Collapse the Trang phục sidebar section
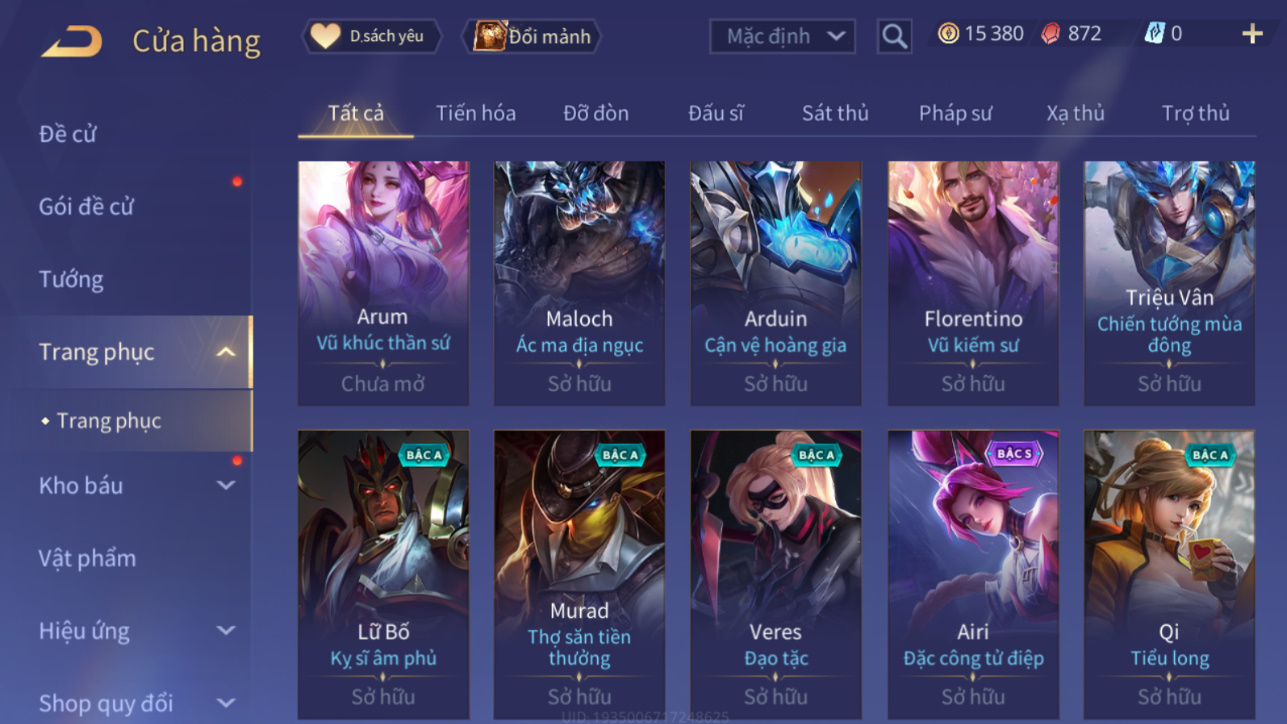The width and height of the screenshot is (1287, 724). tap(226, 352)
